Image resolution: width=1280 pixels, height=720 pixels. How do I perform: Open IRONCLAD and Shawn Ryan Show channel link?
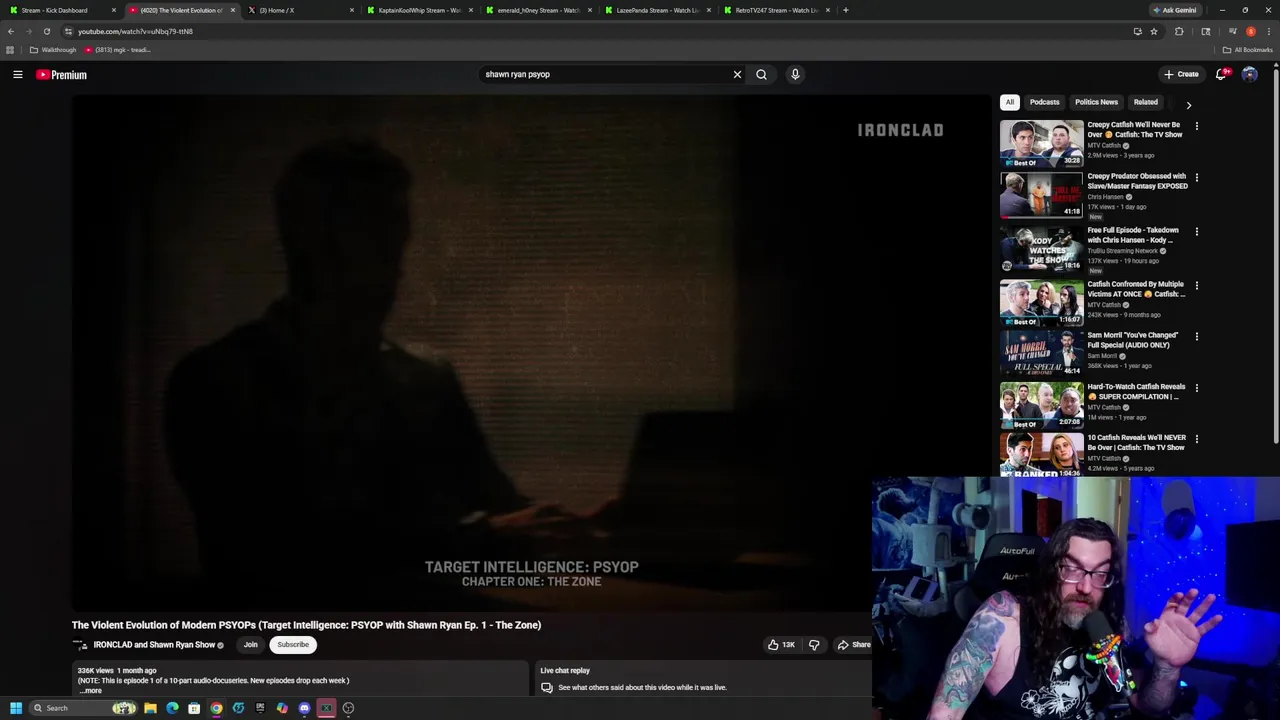click(x=154, y=645)
